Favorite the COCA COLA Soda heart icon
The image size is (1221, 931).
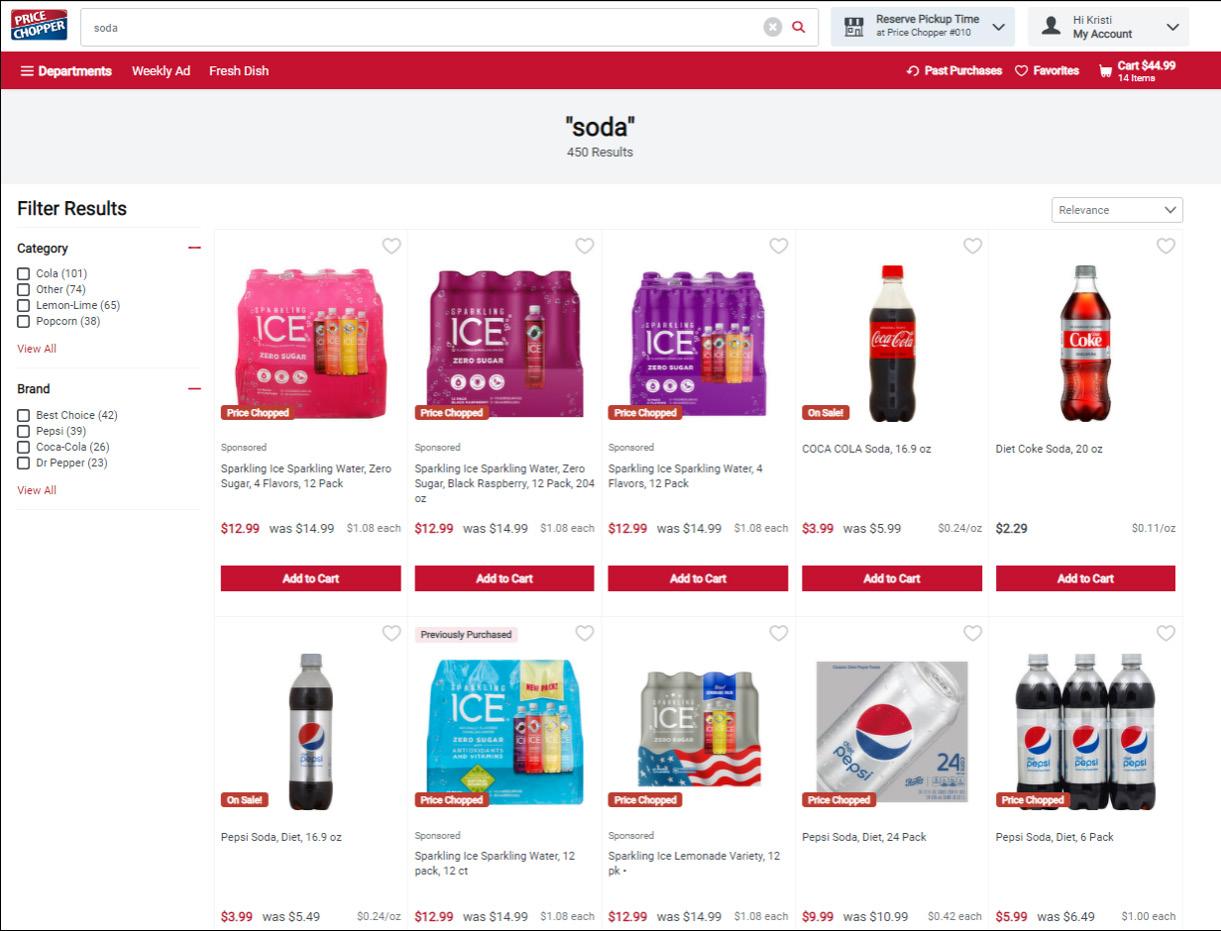pos(972,246)
